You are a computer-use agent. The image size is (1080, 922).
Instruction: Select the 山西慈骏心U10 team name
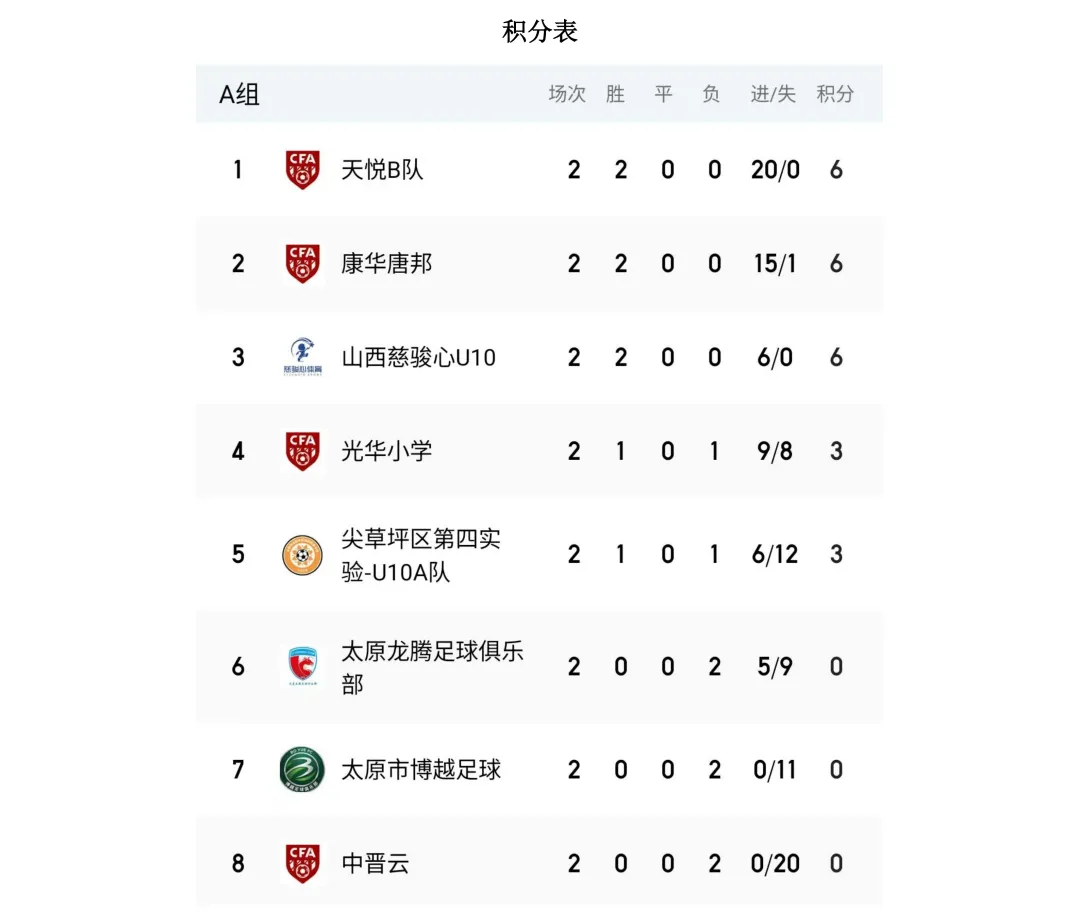click(x=418, y=358)
